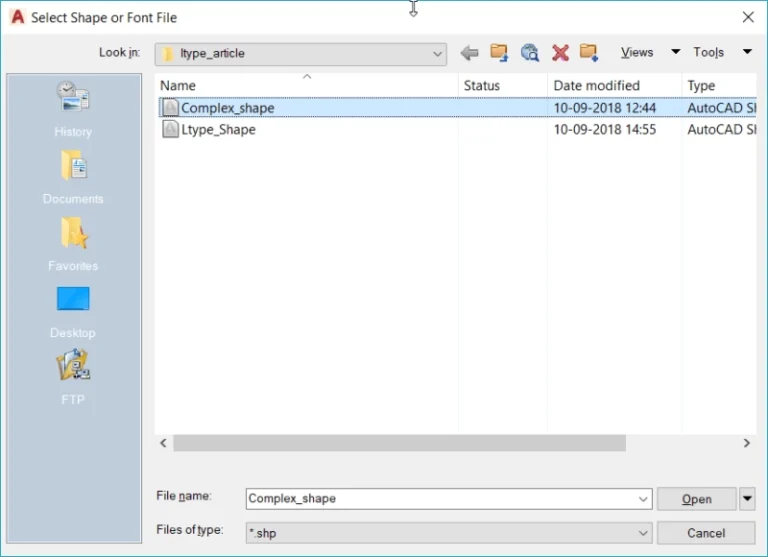Close the Select Shape or Font File dialog
768x557 pixels.
point(748,17)
